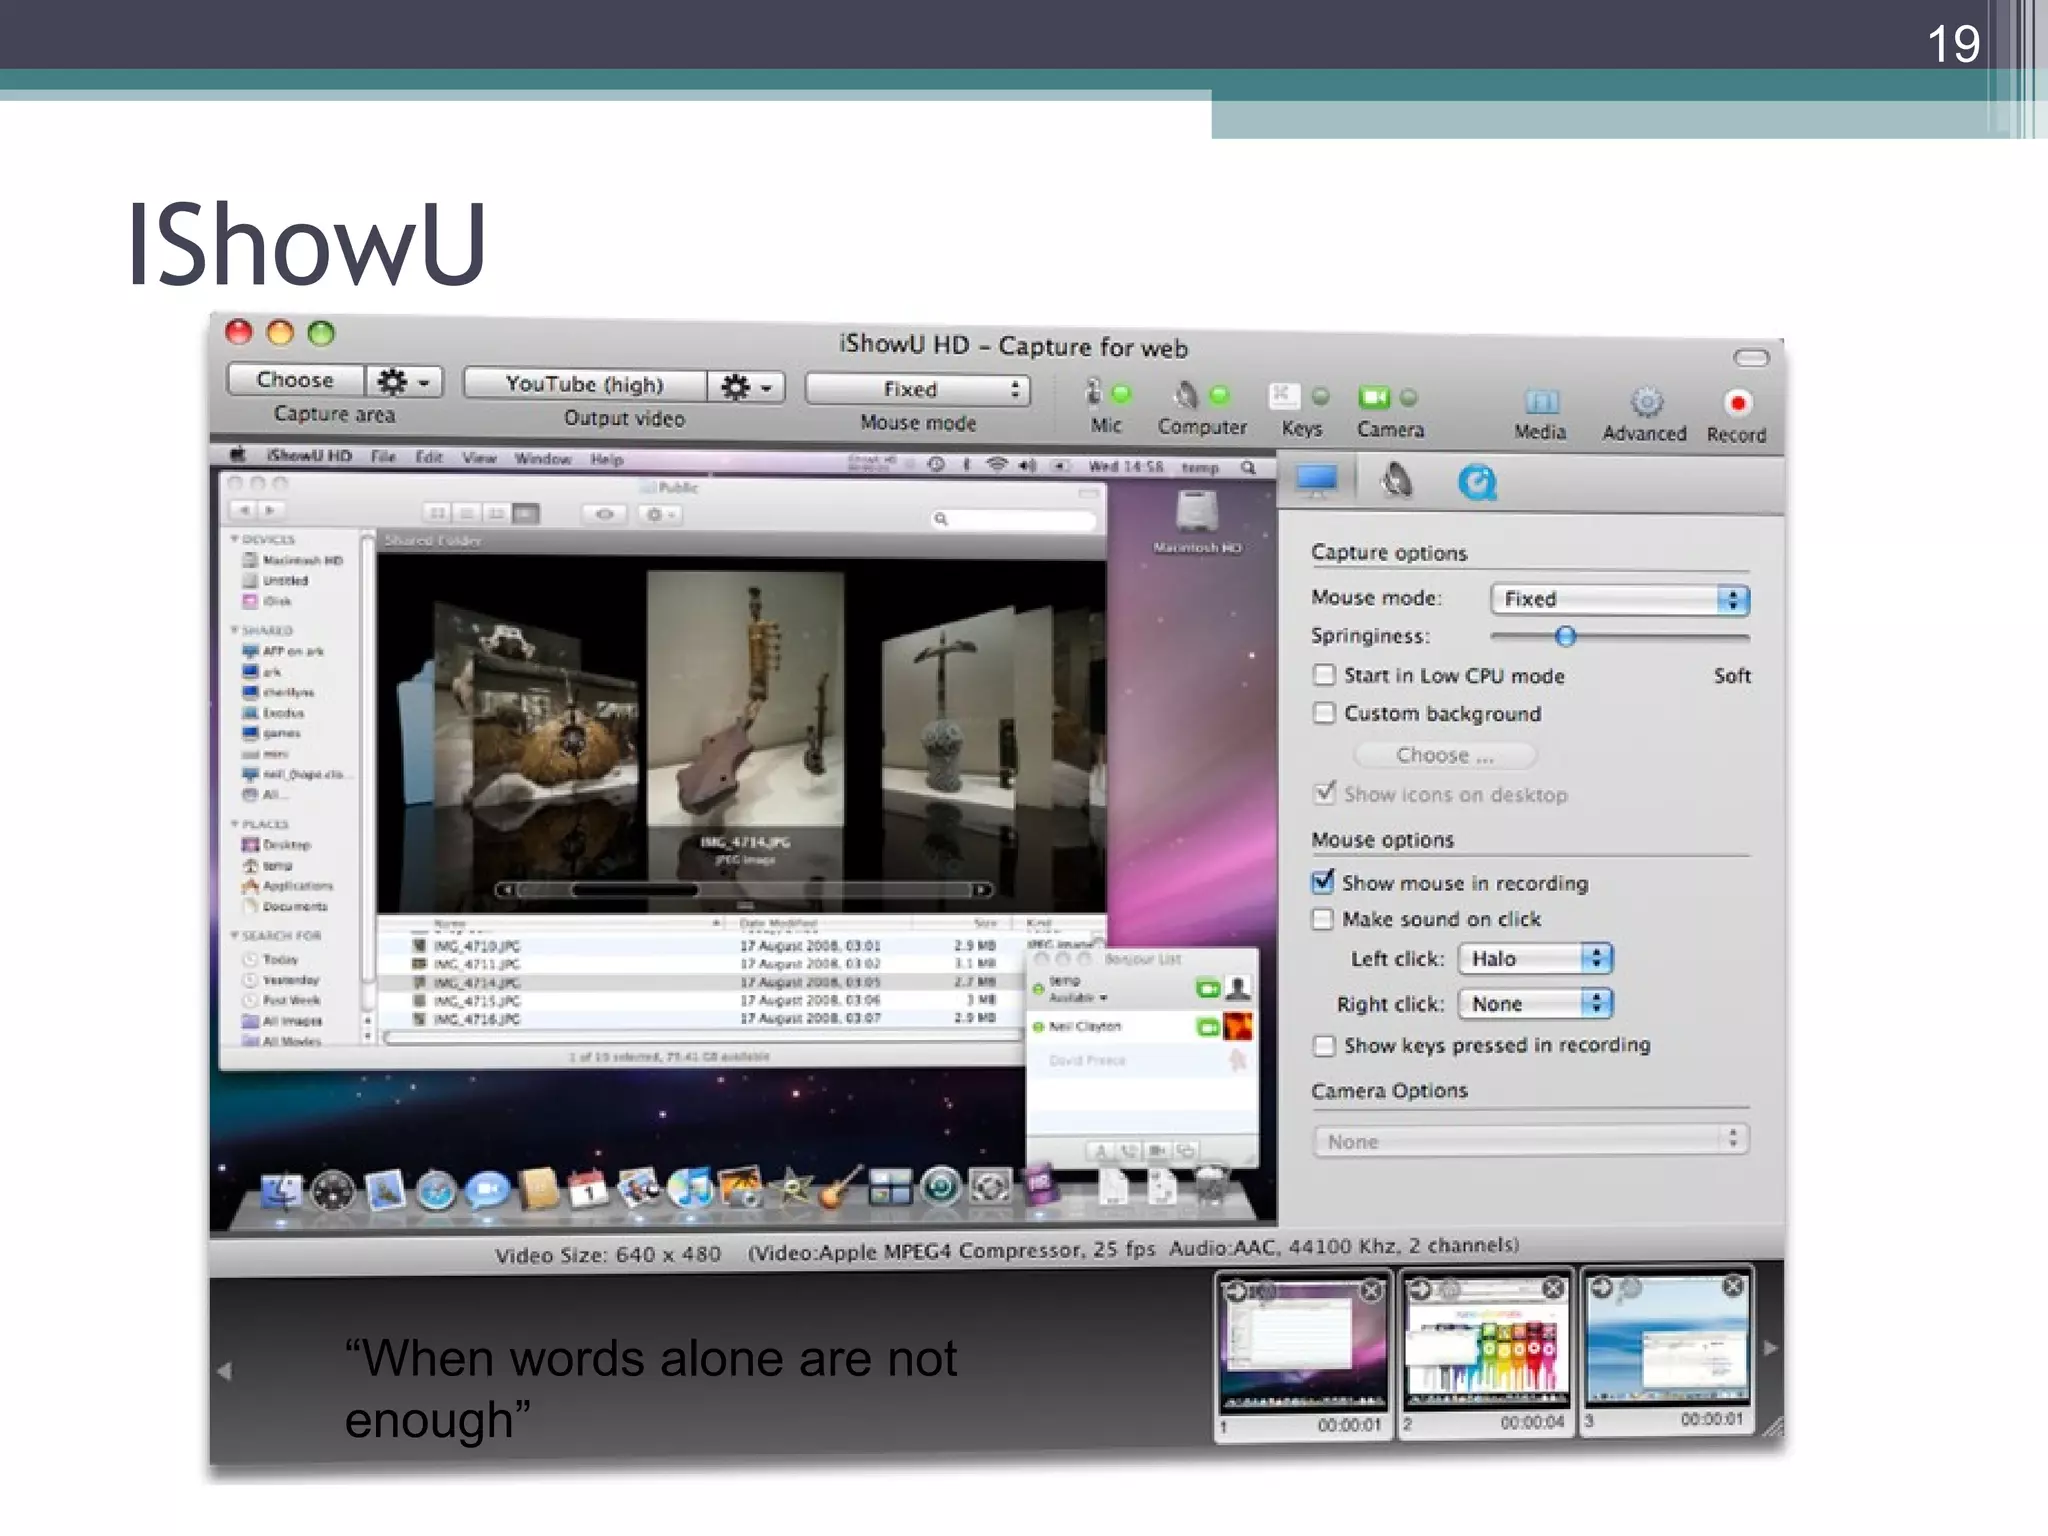Viewport: 2048px width, 1536px height.
Task: Select the QuickTime options tab
Action: (x=1477, y=483)
